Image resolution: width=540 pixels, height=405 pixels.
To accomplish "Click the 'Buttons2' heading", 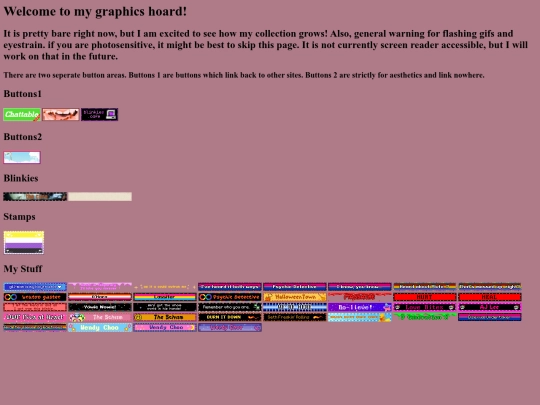I will coord(23,137).
